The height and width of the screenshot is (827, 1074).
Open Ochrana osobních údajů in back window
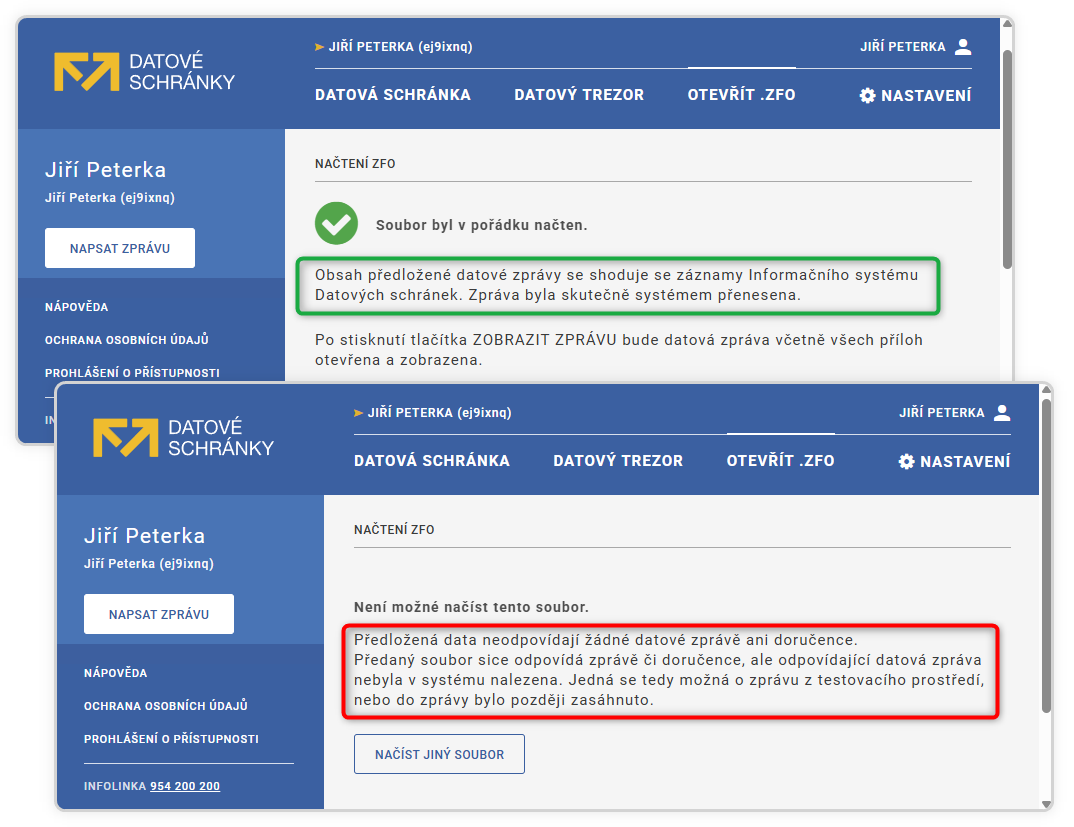(x=127, y=340)
